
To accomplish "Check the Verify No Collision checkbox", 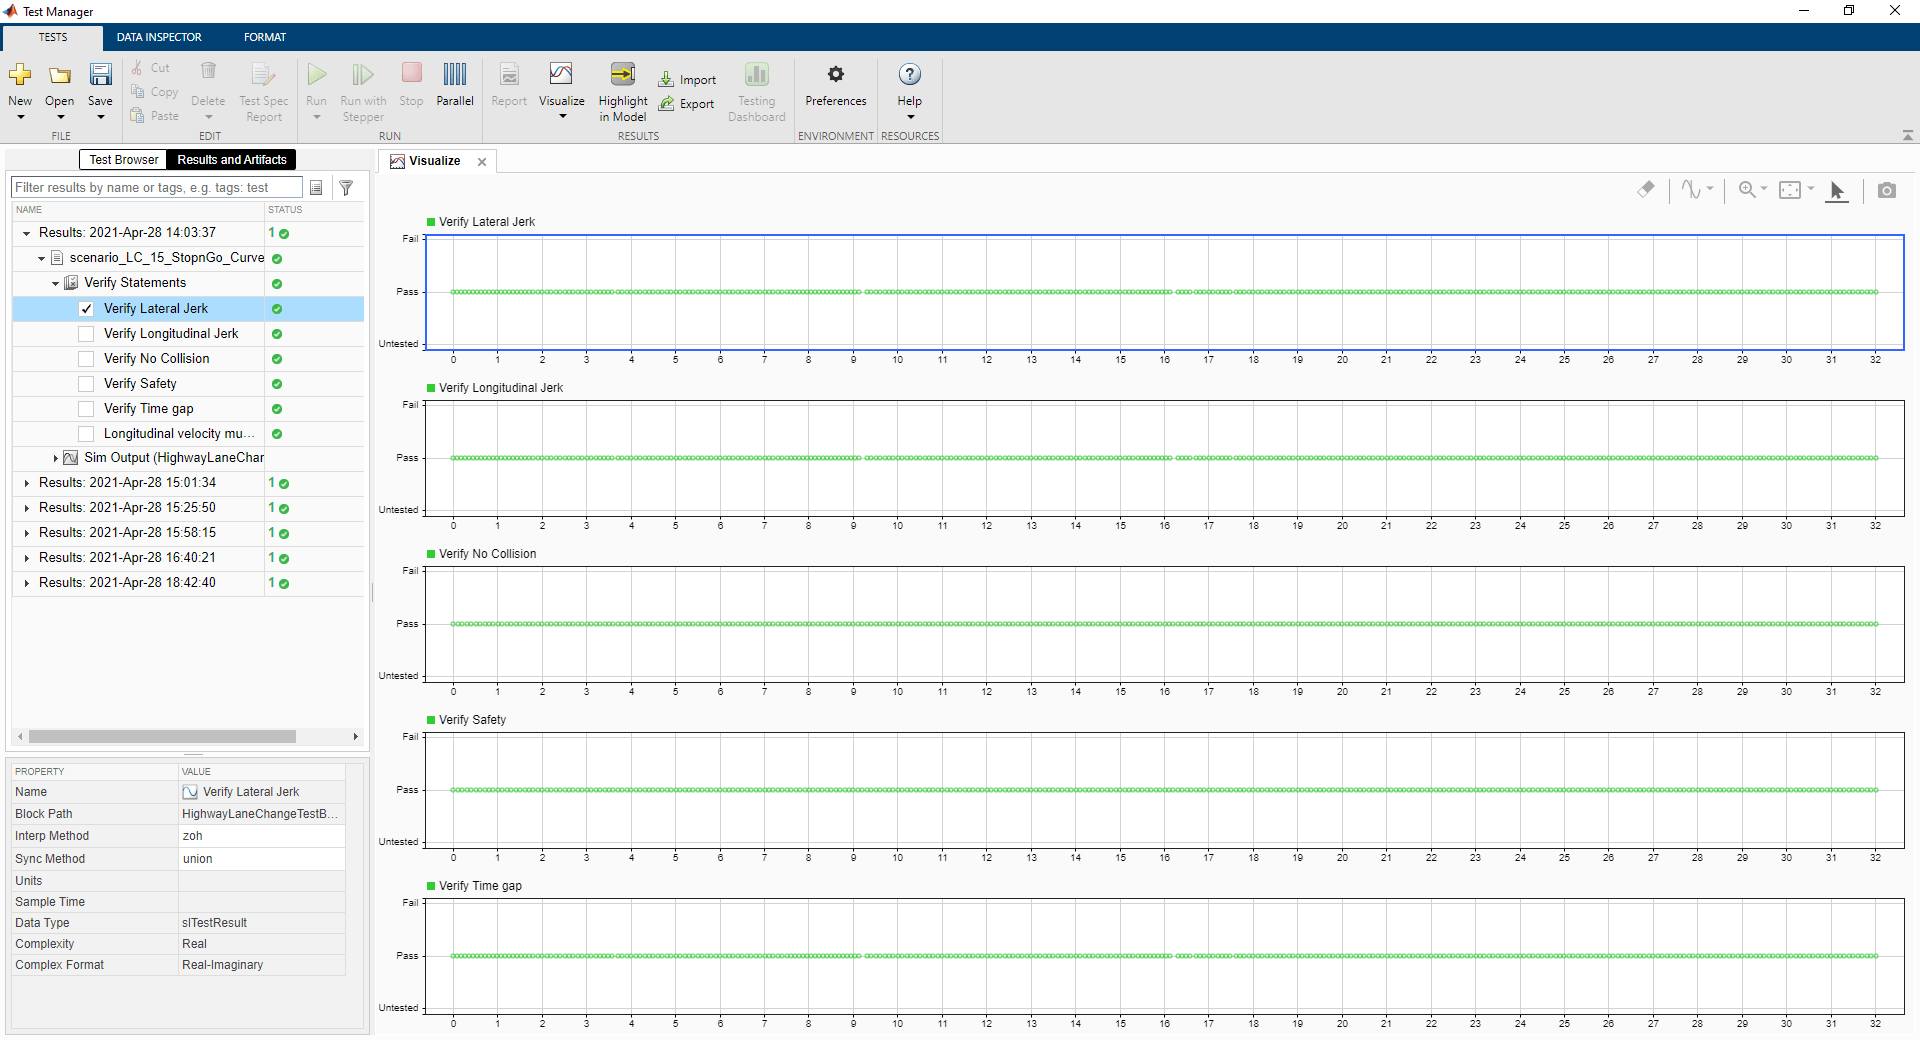I will [86, 359].
